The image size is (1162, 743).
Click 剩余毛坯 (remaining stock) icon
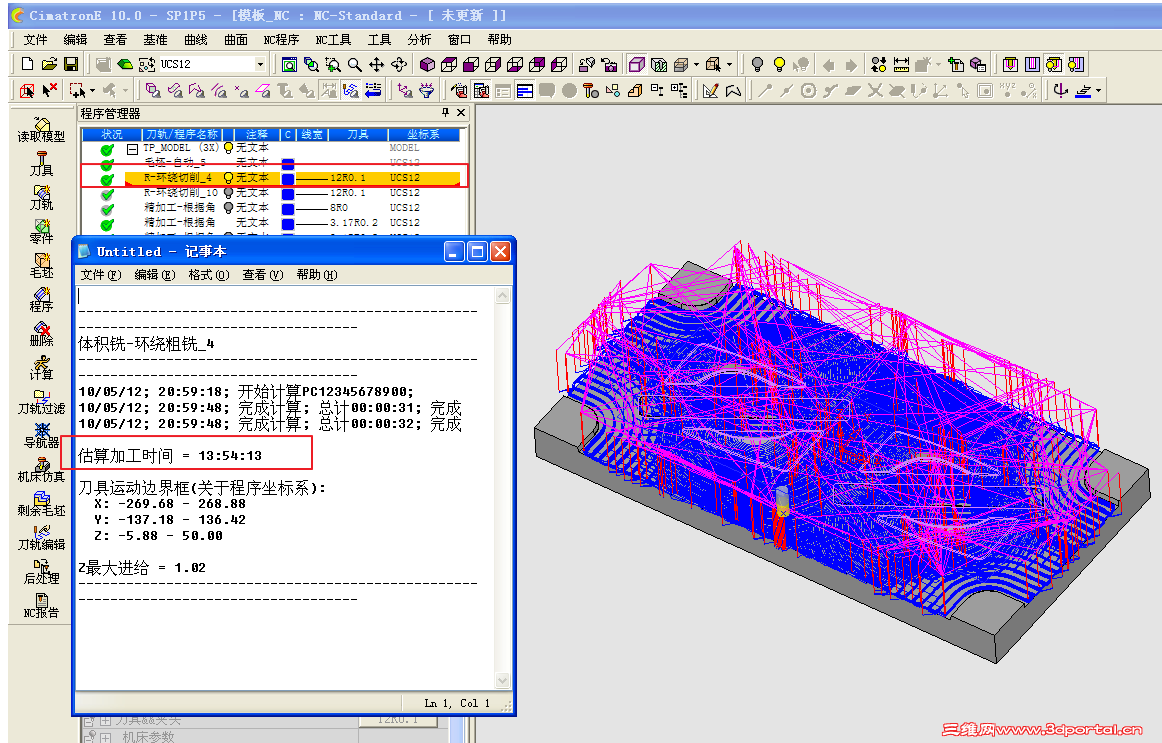click(x=42, y=504)
